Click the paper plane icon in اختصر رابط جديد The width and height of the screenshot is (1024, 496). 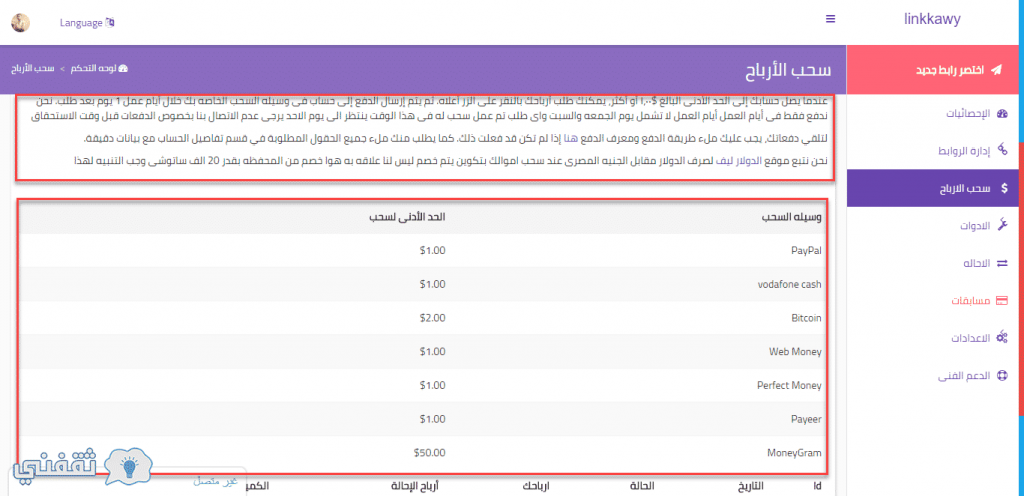[996, 70]
